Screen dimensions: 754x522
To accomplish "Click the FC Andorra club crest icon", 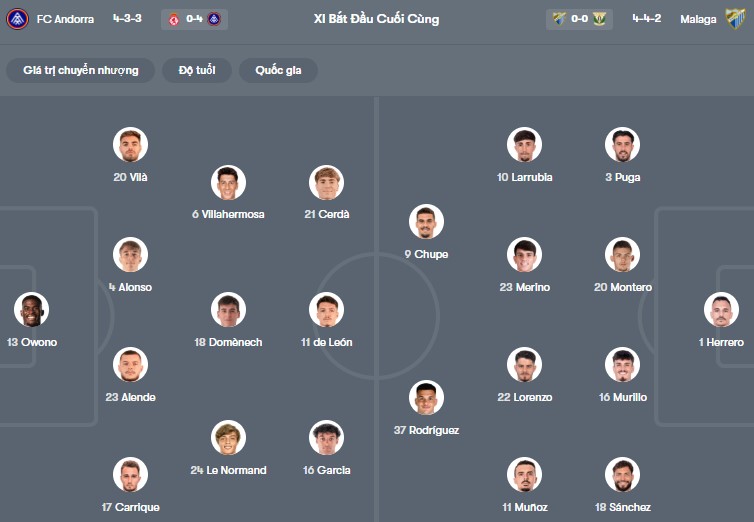I will coord(18,19).
